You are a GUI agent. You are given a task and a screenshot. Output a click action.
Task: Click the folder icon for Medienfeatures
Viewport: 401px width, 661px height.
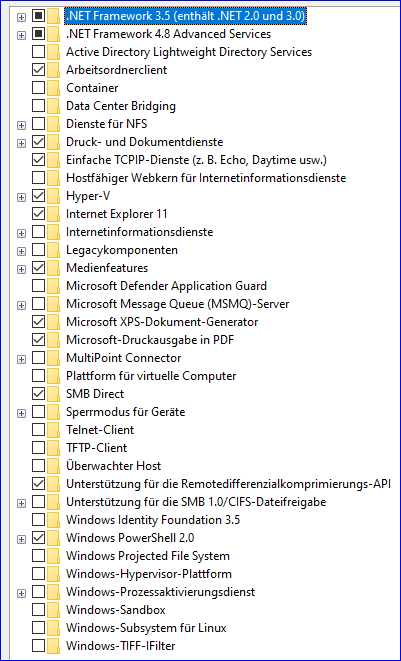(53, 268)
